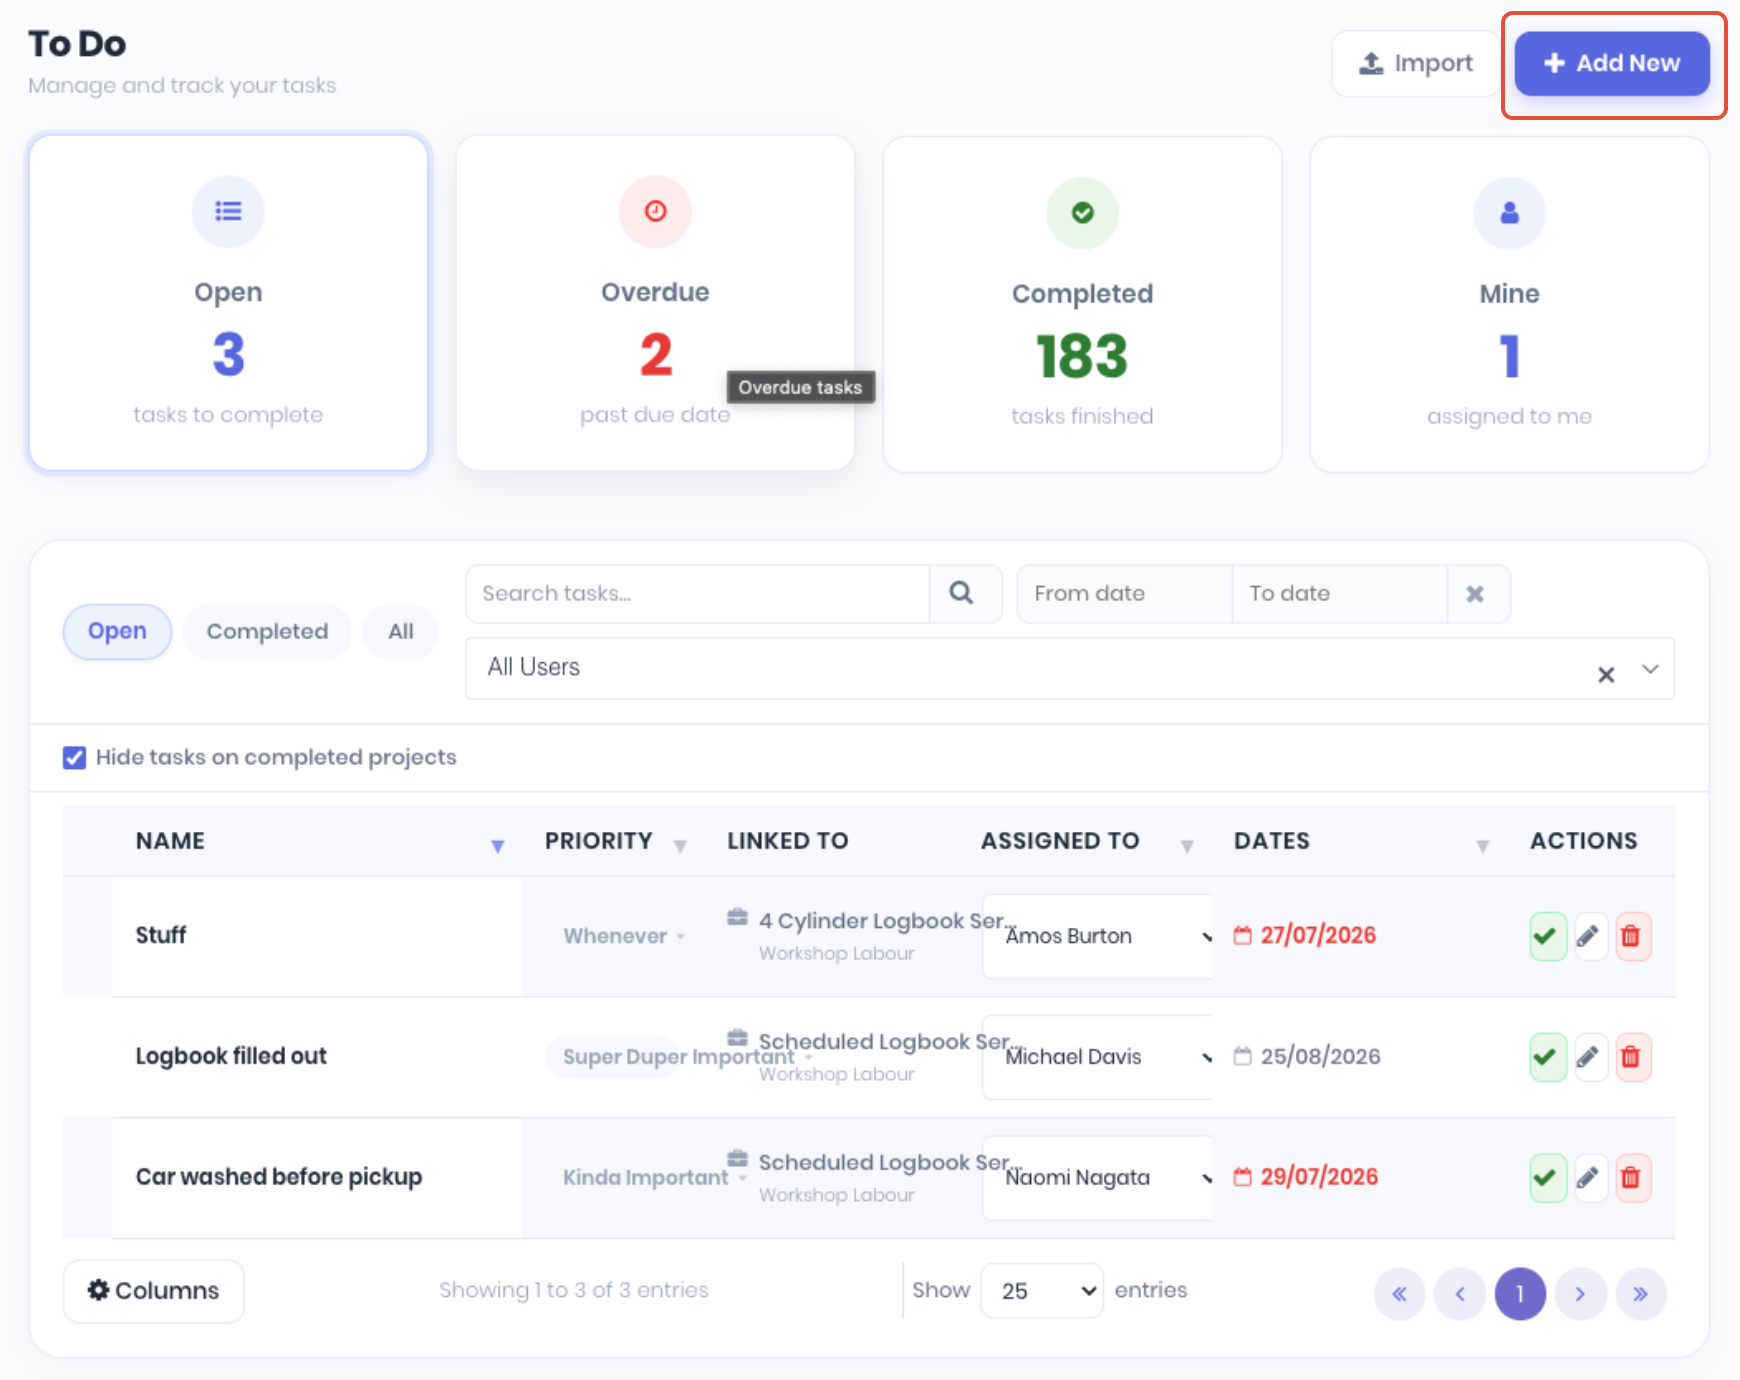
Task: Select the Open tasks summary card
Action: [x=228, y=302]
